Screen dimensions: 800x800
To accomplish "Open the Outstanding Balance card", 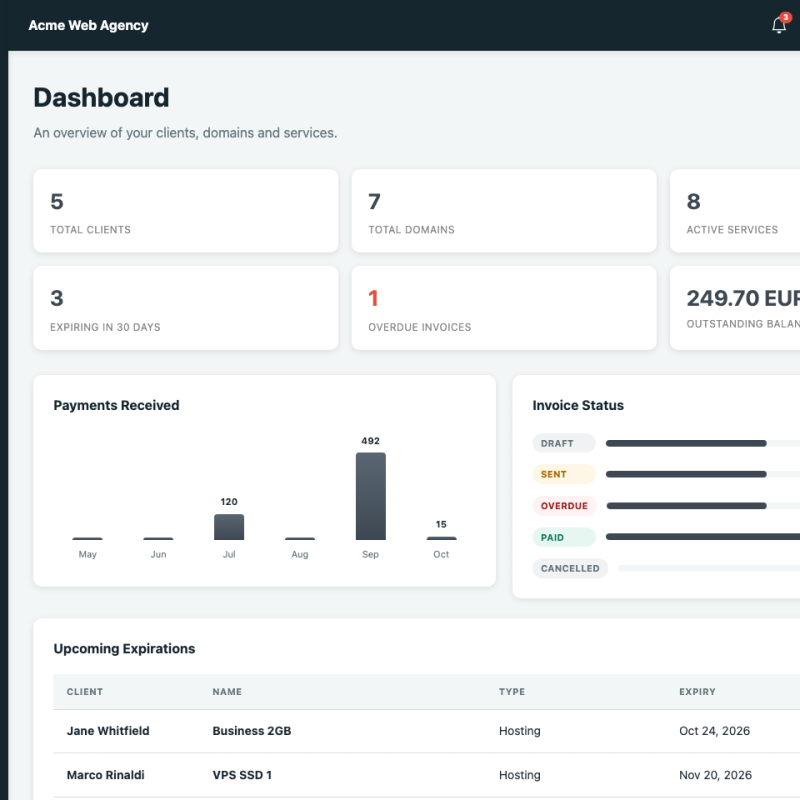I will tap(735, 308).
